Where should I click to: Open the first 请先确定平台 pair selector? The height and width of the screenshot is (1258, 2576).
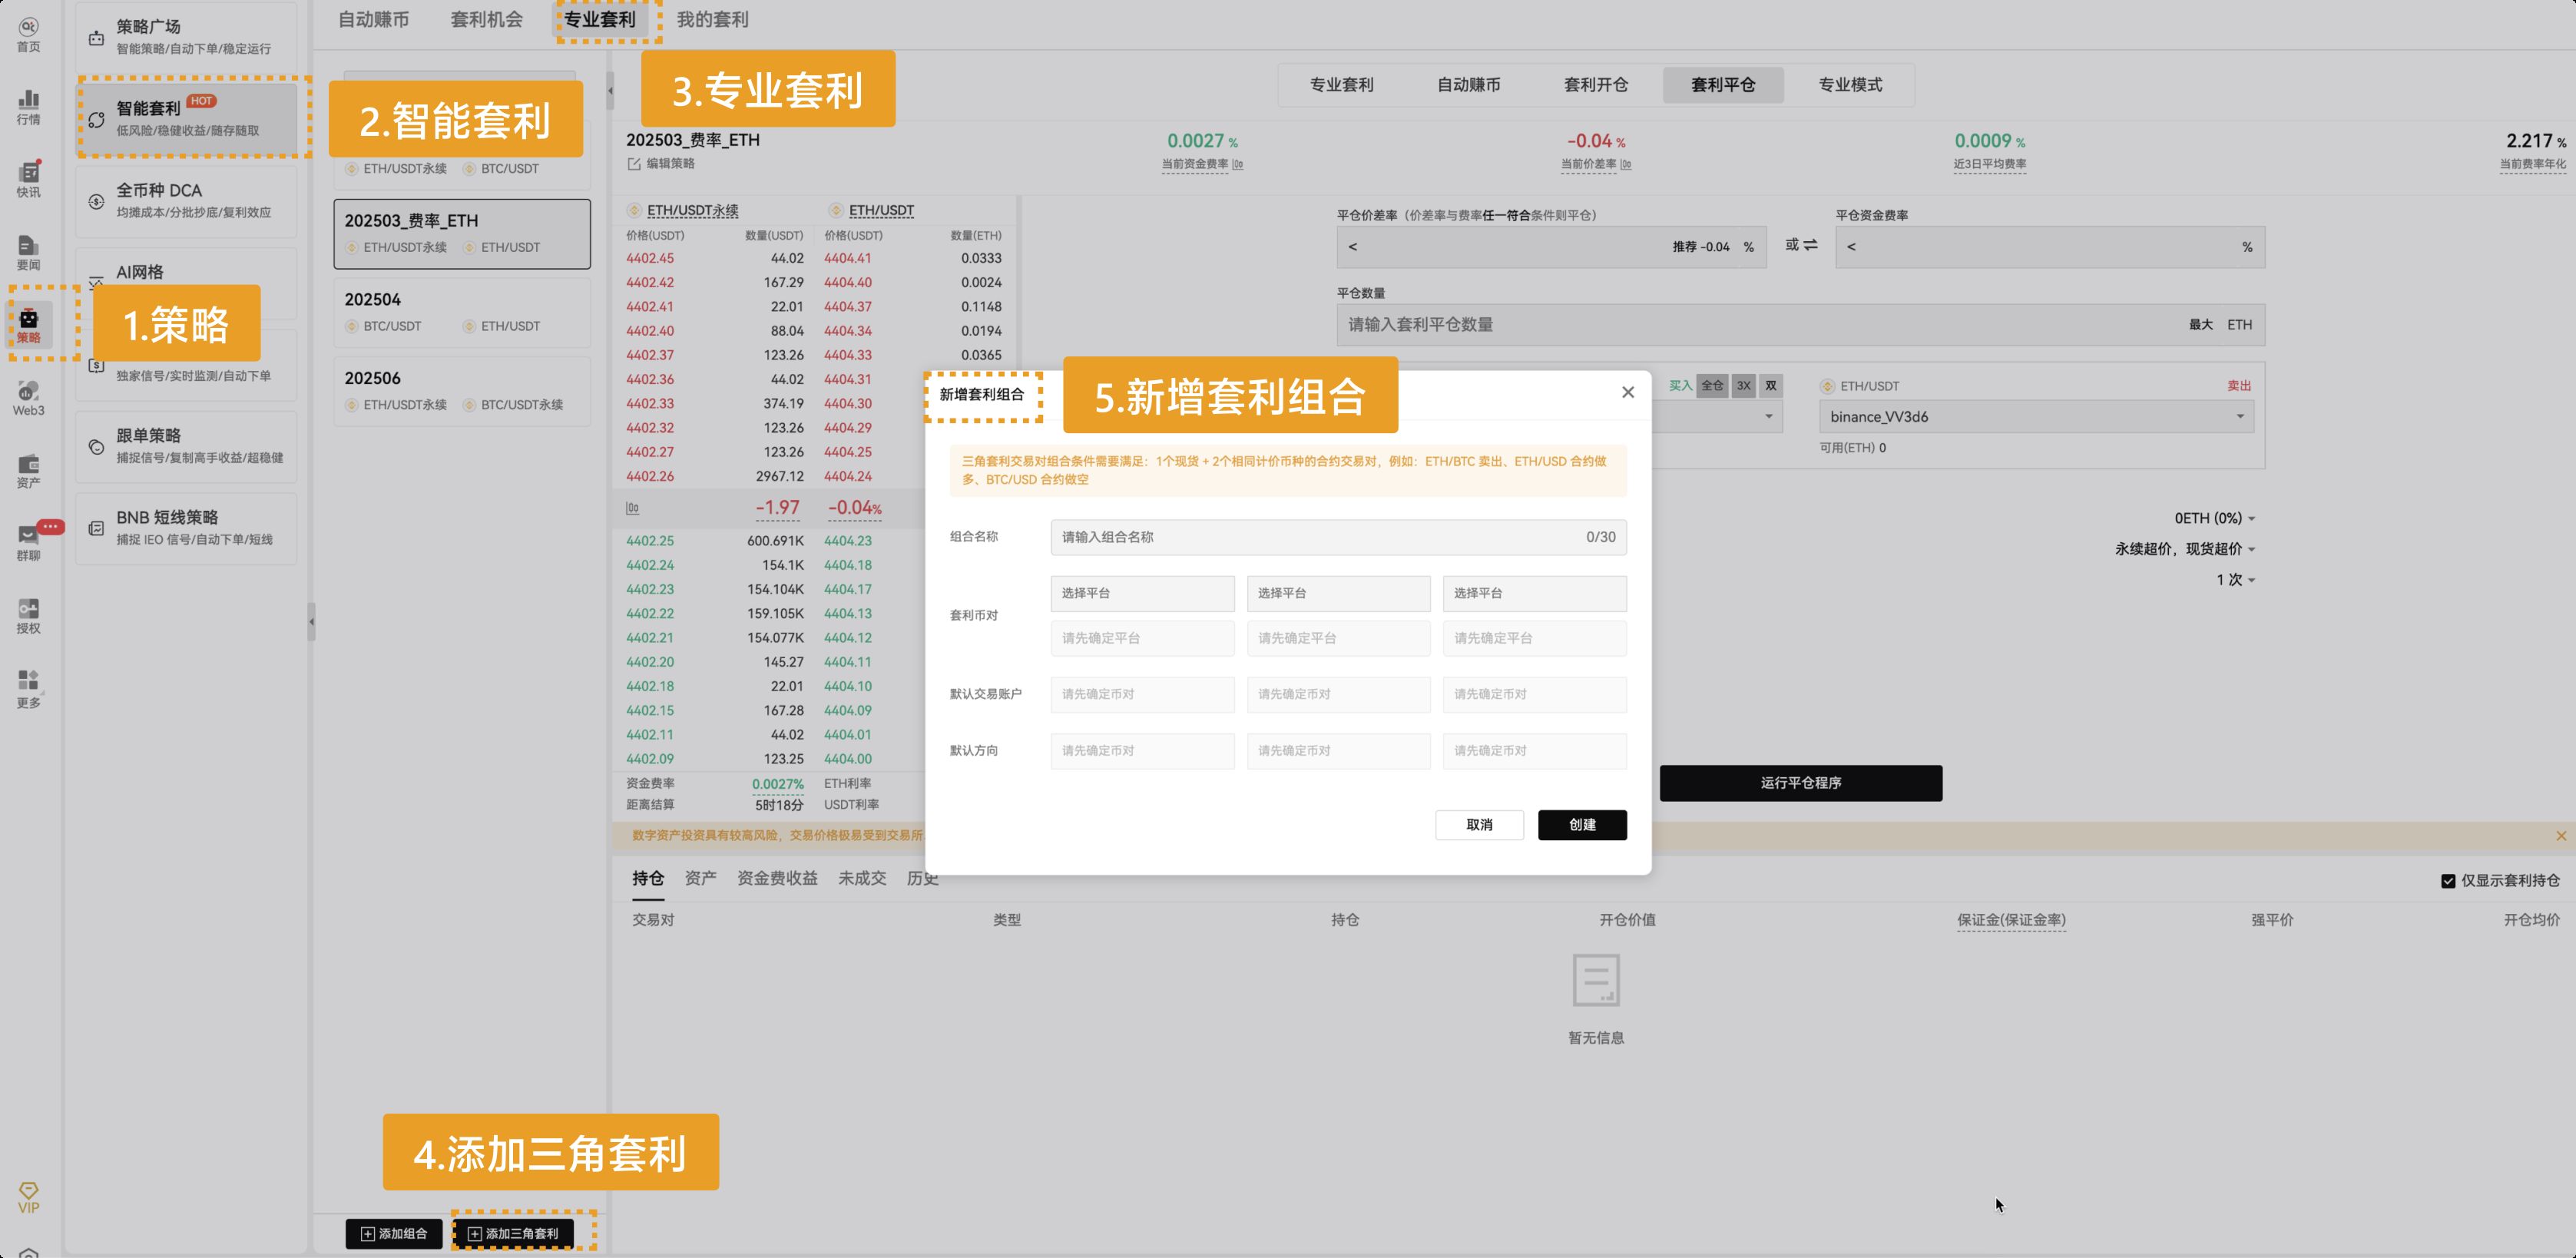tap(1142, 638)
